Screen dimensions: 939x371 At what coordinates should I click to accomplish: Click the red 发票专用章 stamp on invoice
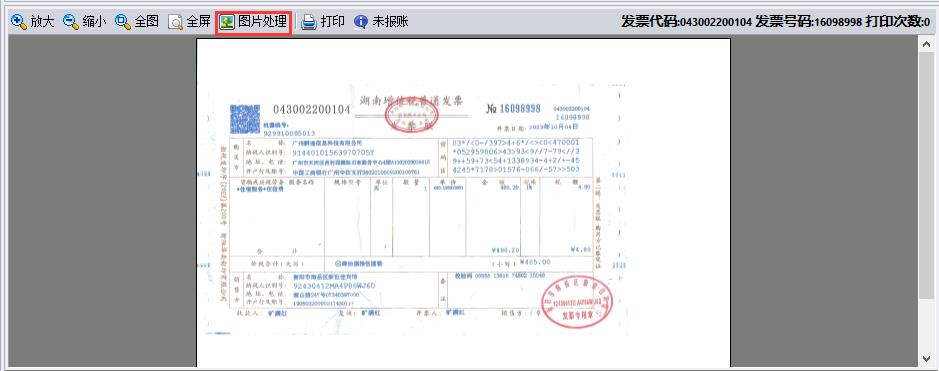[577, 301]
